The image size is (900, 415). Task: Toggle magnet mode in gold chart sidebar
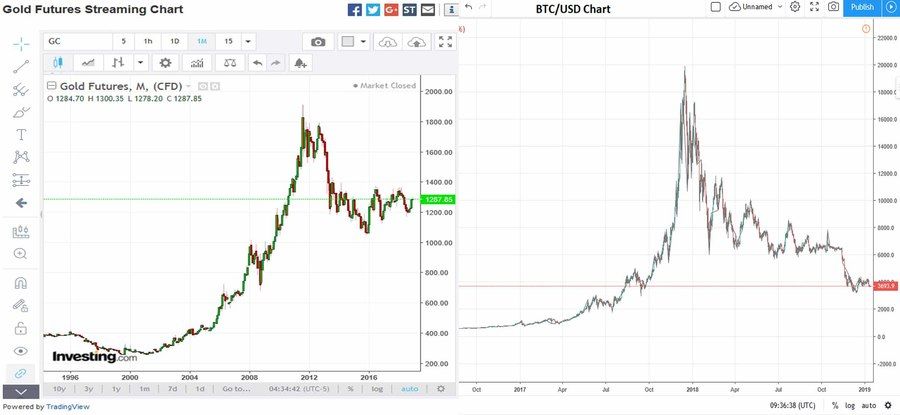click(x=21, y=283)
